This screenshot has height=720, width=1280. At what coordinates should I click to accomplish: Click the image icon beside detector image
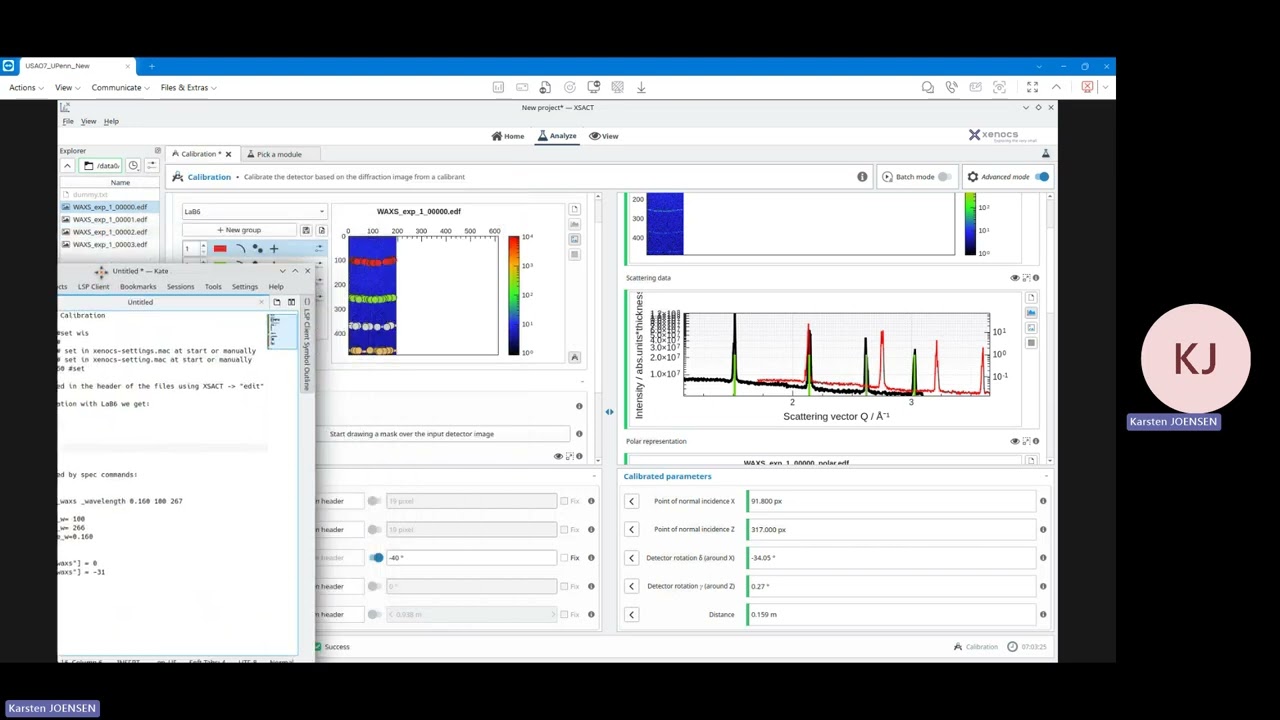click(x=574, y=240)
